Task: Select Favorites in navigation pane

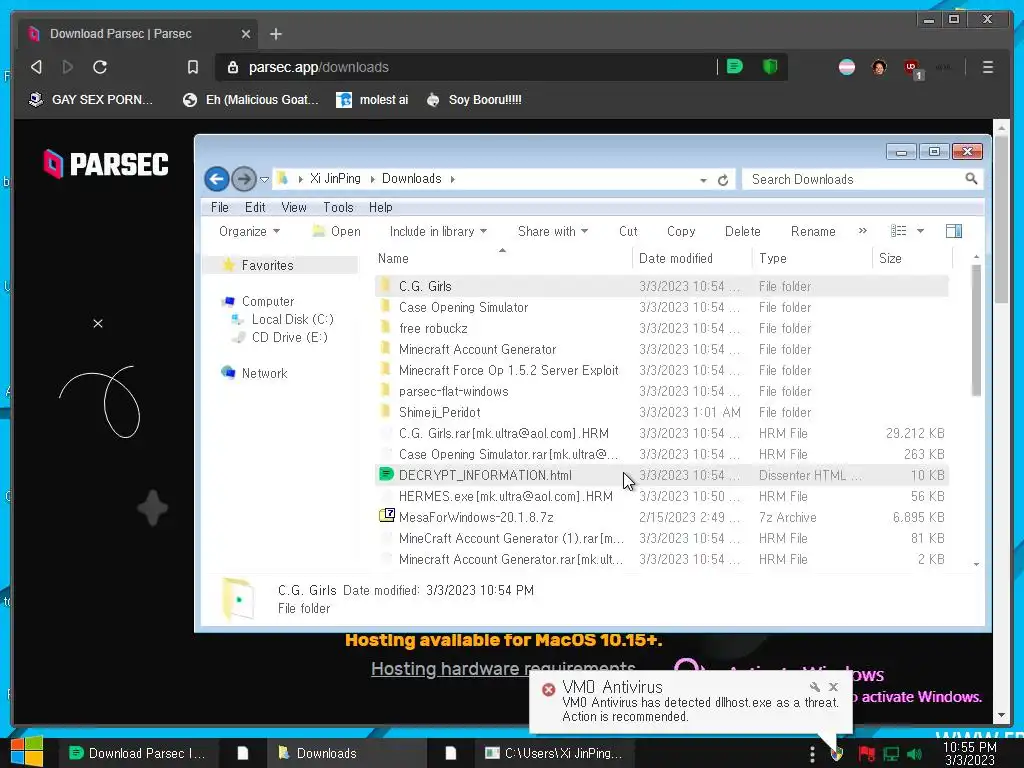Action: point(267,265)
